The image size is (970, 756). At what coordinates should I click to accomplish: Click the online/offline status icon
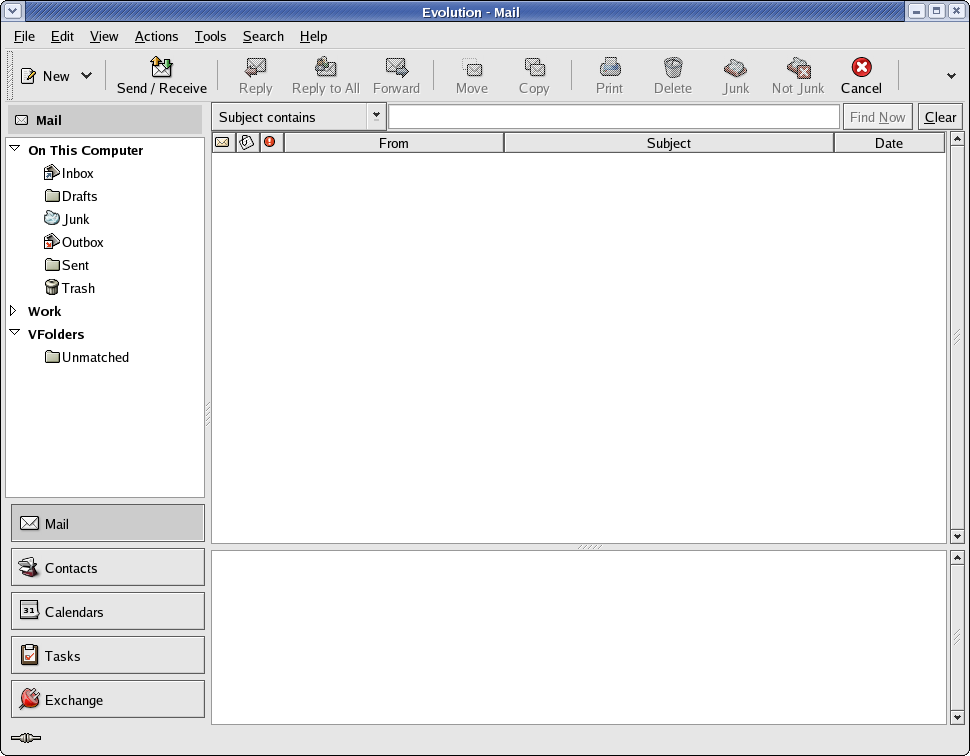(26, 739)
